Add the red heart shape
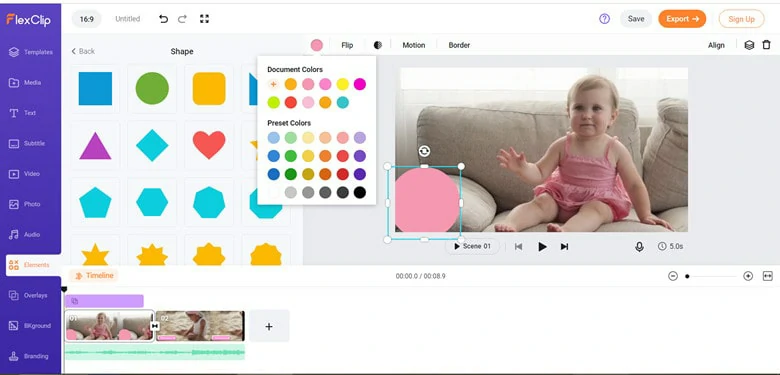This screenshot has height=375, width=780. pos(209,145)
